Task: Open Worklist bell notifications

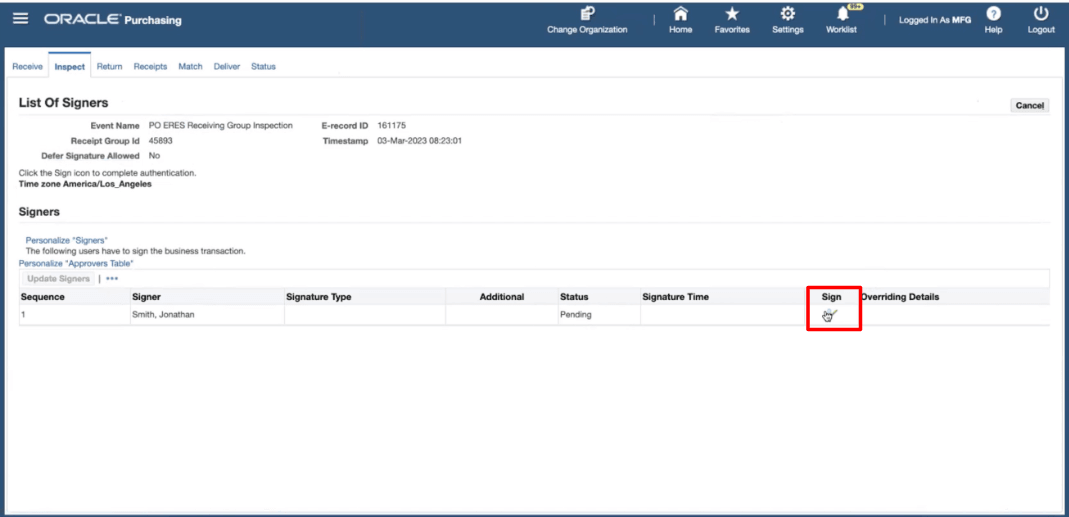Action: click(x=843, y=14)
